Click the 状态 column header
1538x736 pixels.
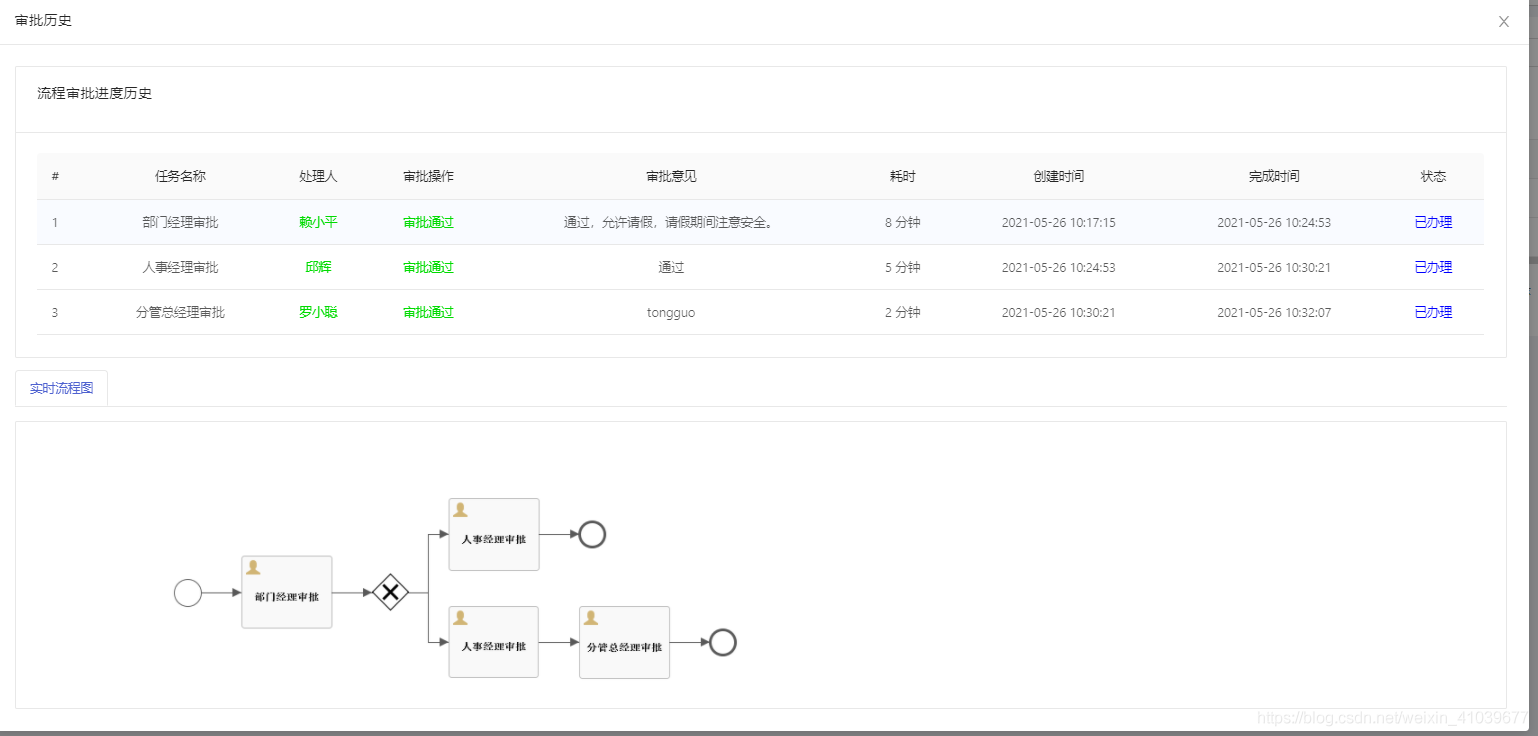[x=1433, y=176]
